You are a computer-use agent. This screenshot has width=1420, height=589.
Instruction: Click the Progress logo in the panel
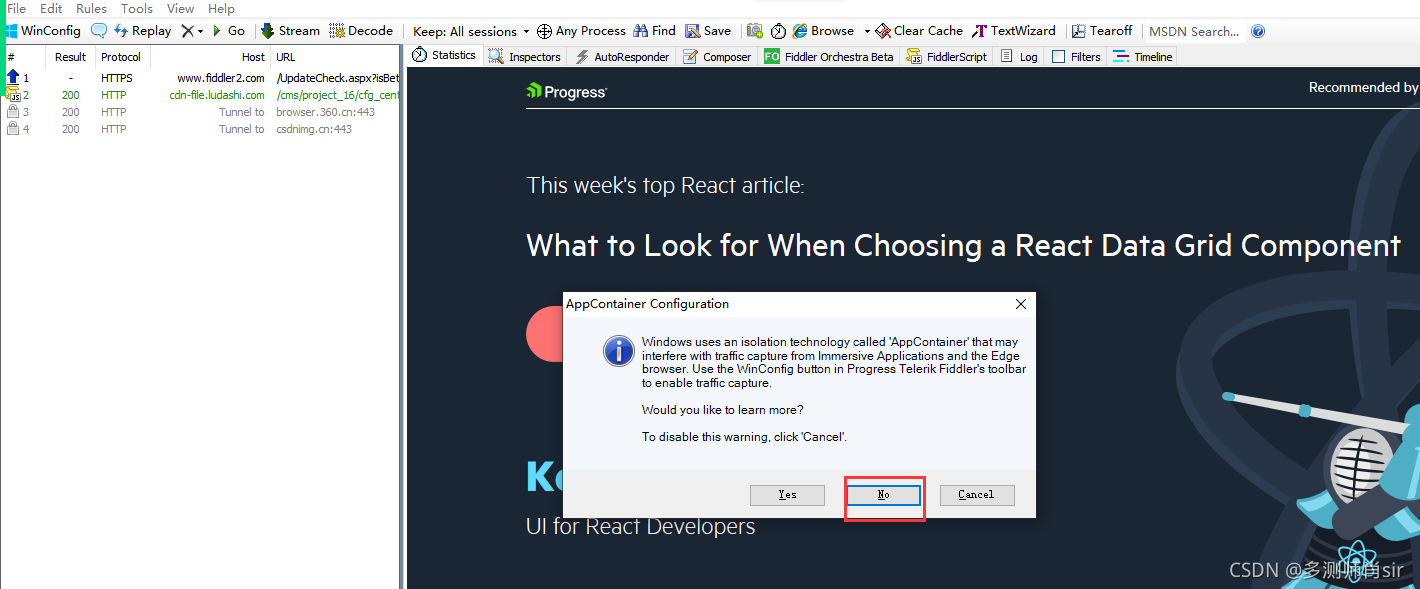pos(566,92)
